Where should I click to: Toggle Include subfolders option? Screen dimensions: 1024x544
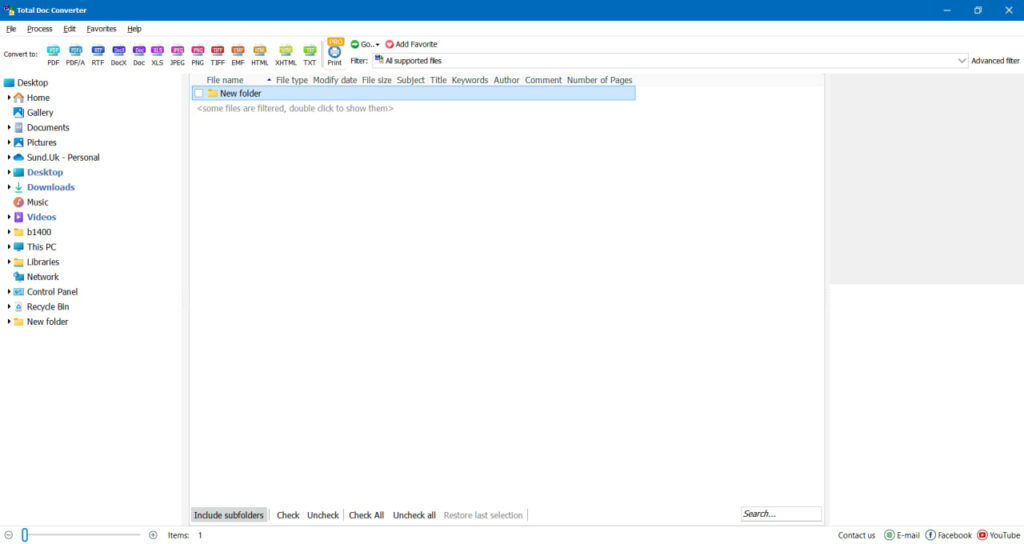click(x=229, y=515)
